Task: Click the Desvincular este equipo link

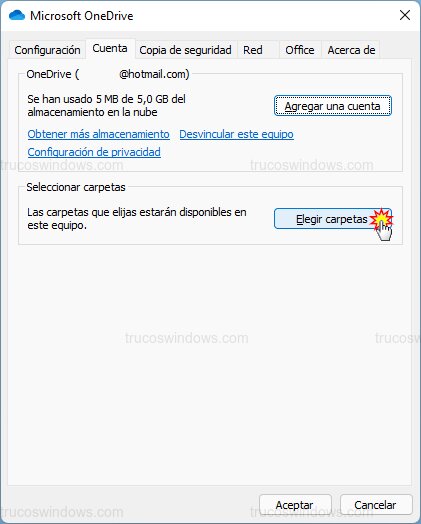Action: [237, 134]
